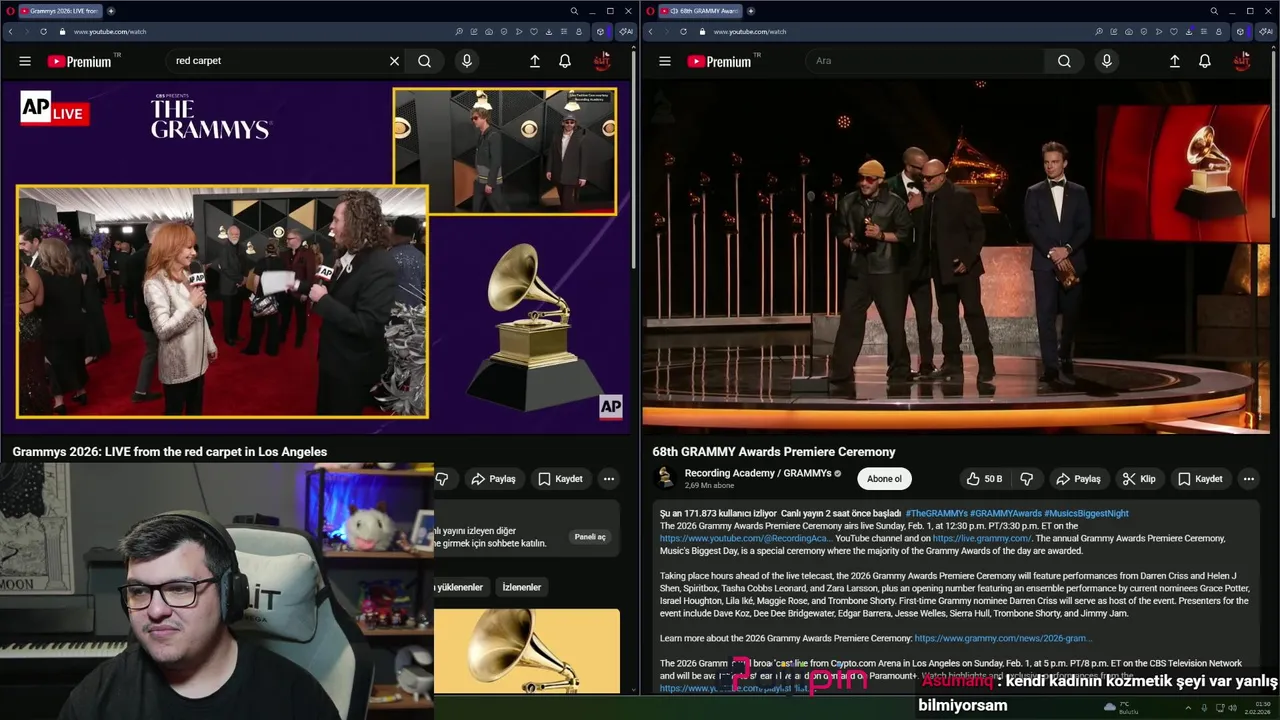Open new tab in right Opera window
This screenshot has height=720, width=1280.
(750, 11)
